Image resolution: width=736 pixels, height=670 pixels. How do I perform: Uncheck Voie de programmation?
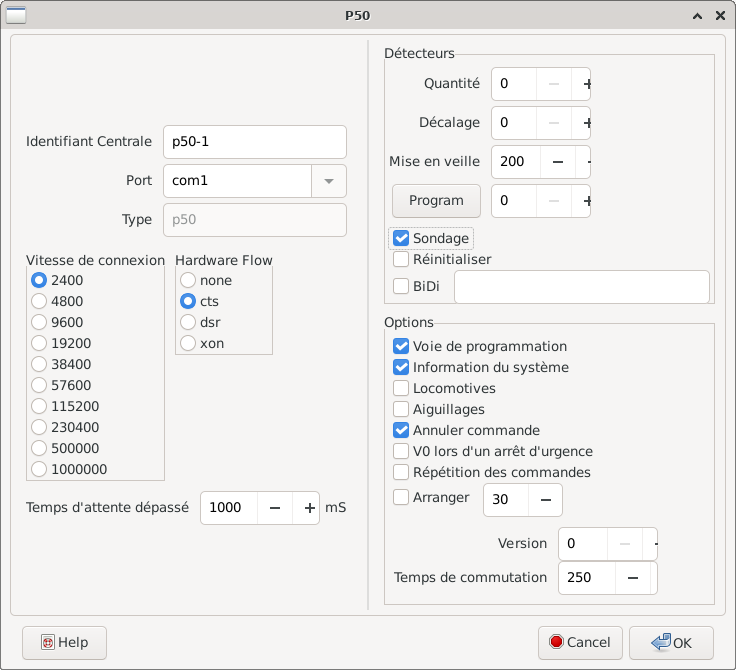click(x=401, y=346)
